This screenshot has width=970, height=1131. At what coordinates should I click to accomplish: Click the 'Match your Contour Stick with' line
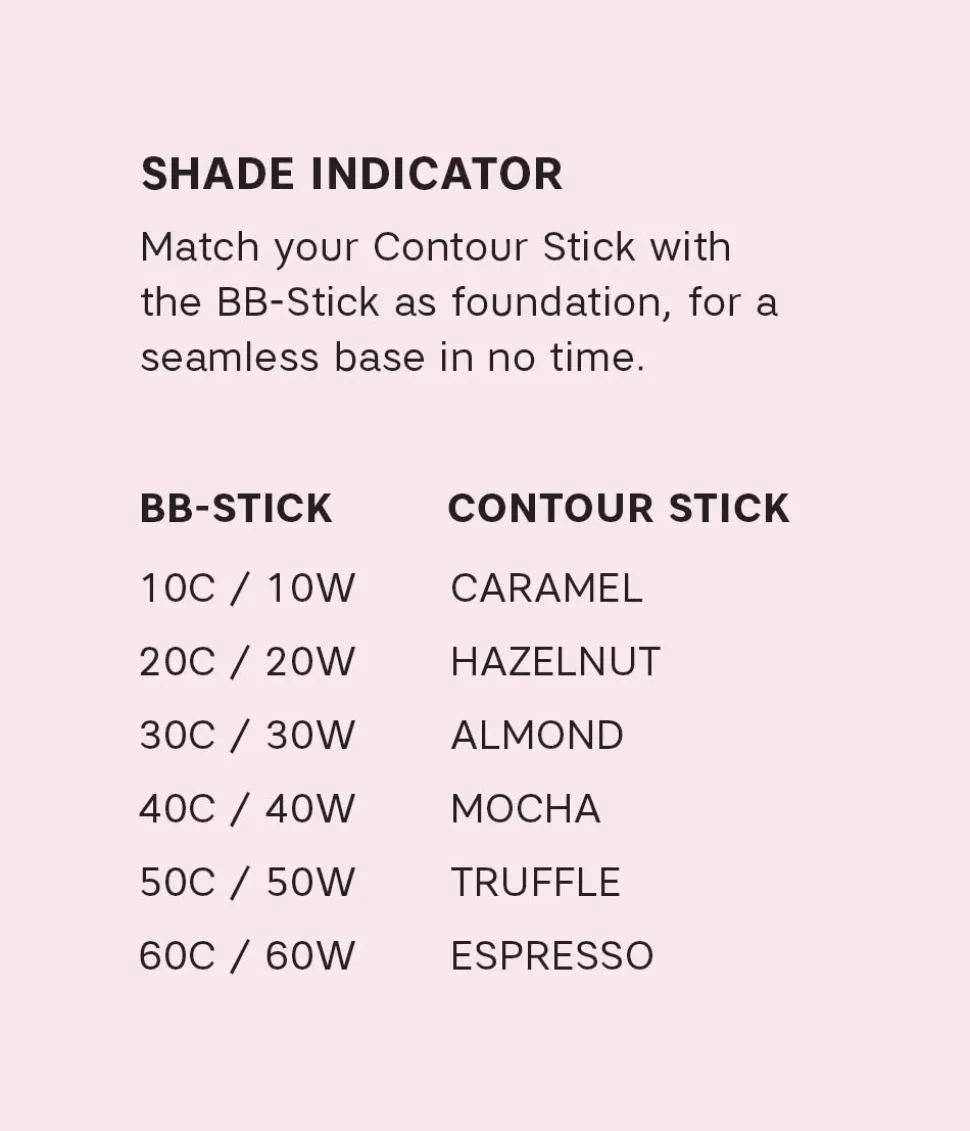pyautogui.click(x=435, y=247)
